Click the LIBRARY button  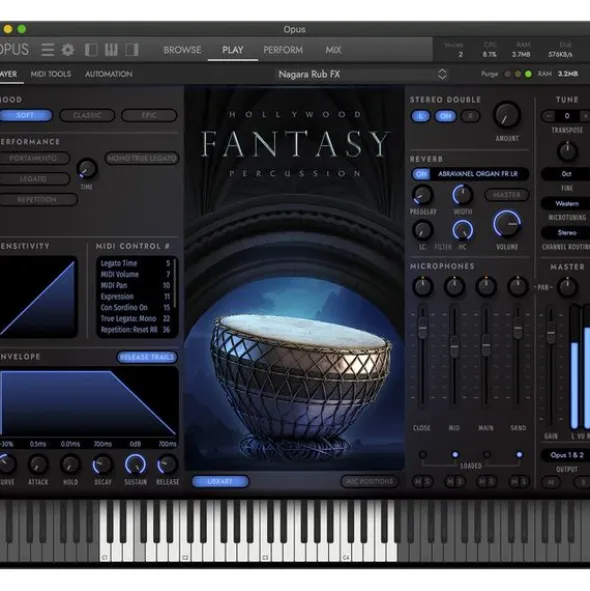(220, 481)
